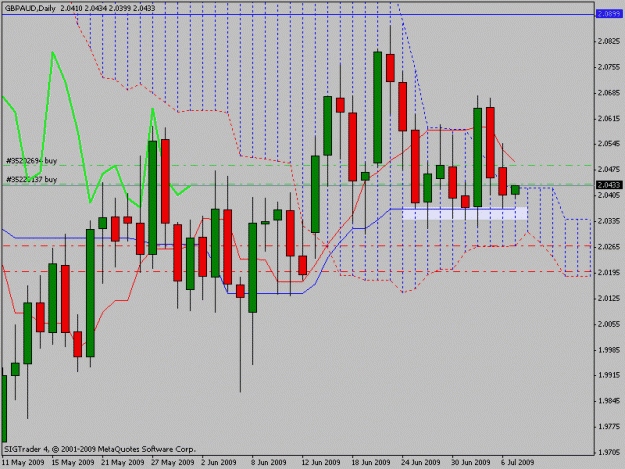This screenshot has width=625, height=469.
Task: Click price axis label 2.0545
Action: click(609, 144)
